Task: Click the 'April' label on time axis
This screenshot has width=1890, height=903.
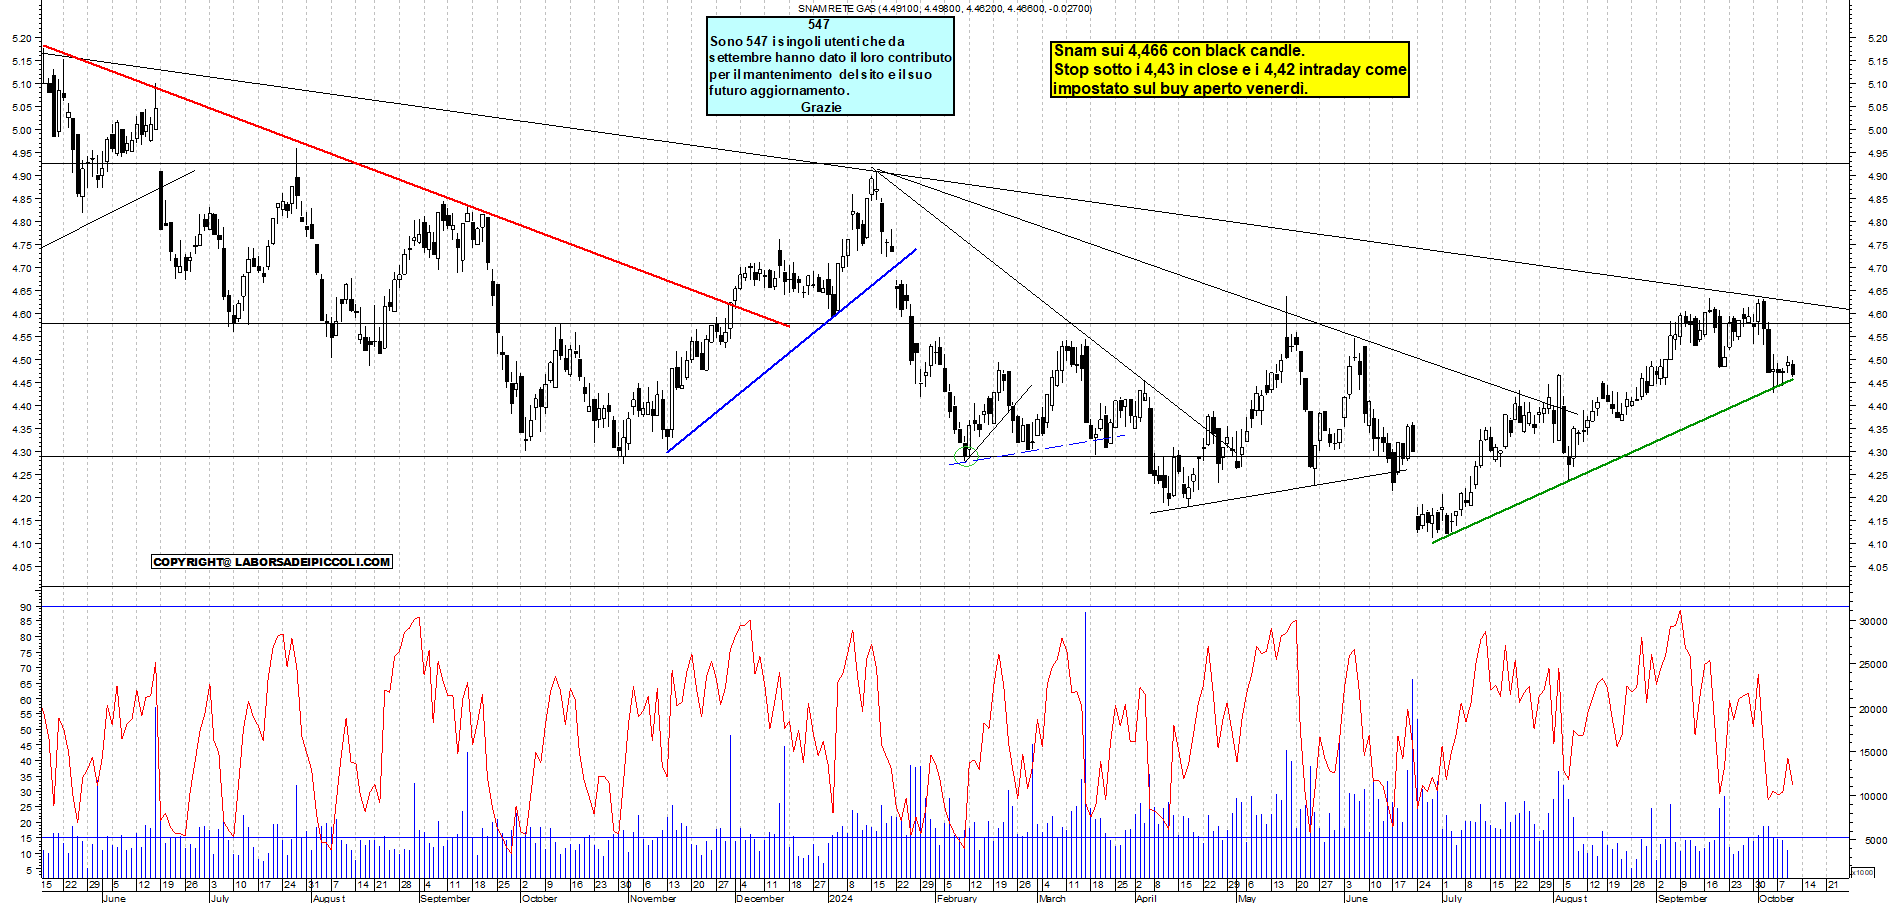Action: pos(1146,898)
